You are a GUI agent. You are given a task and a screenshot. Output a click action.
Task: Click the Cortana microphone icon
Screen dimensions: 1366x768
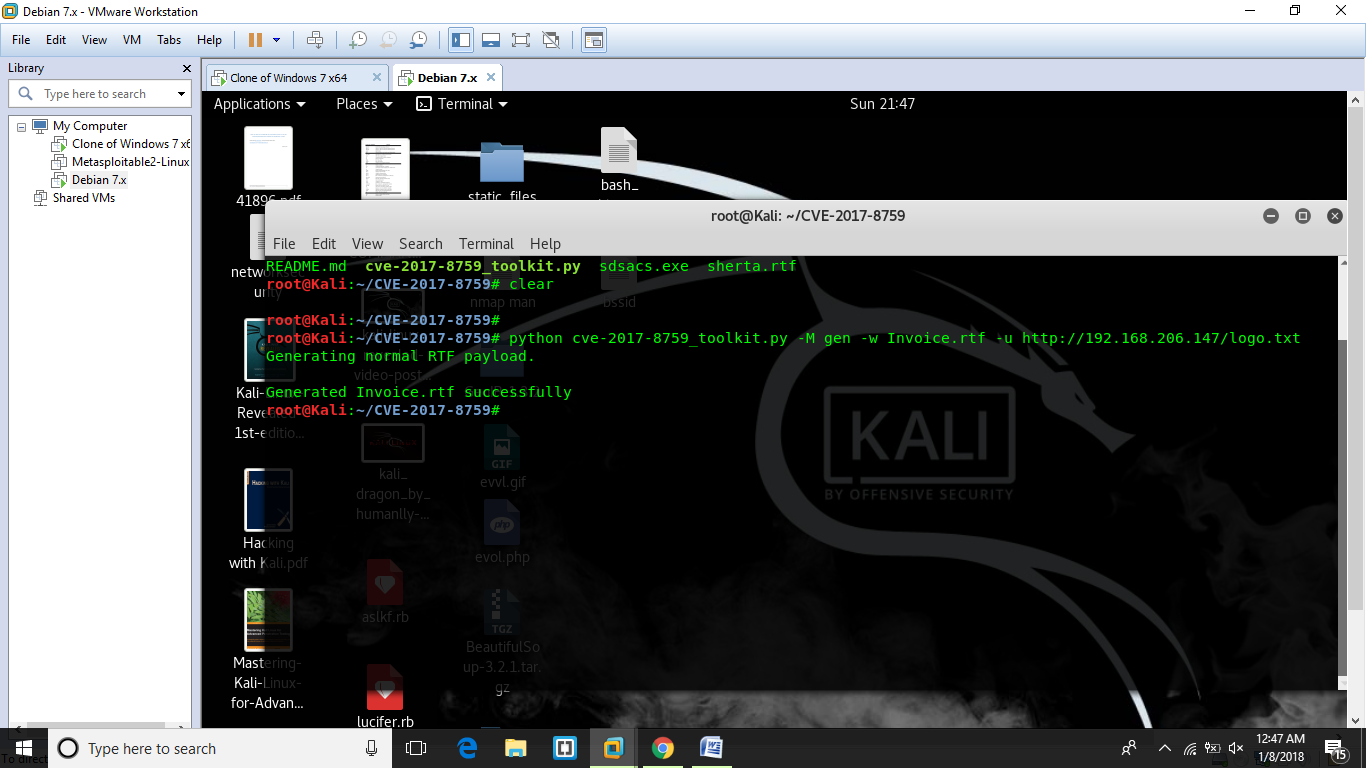coord(372,748)
